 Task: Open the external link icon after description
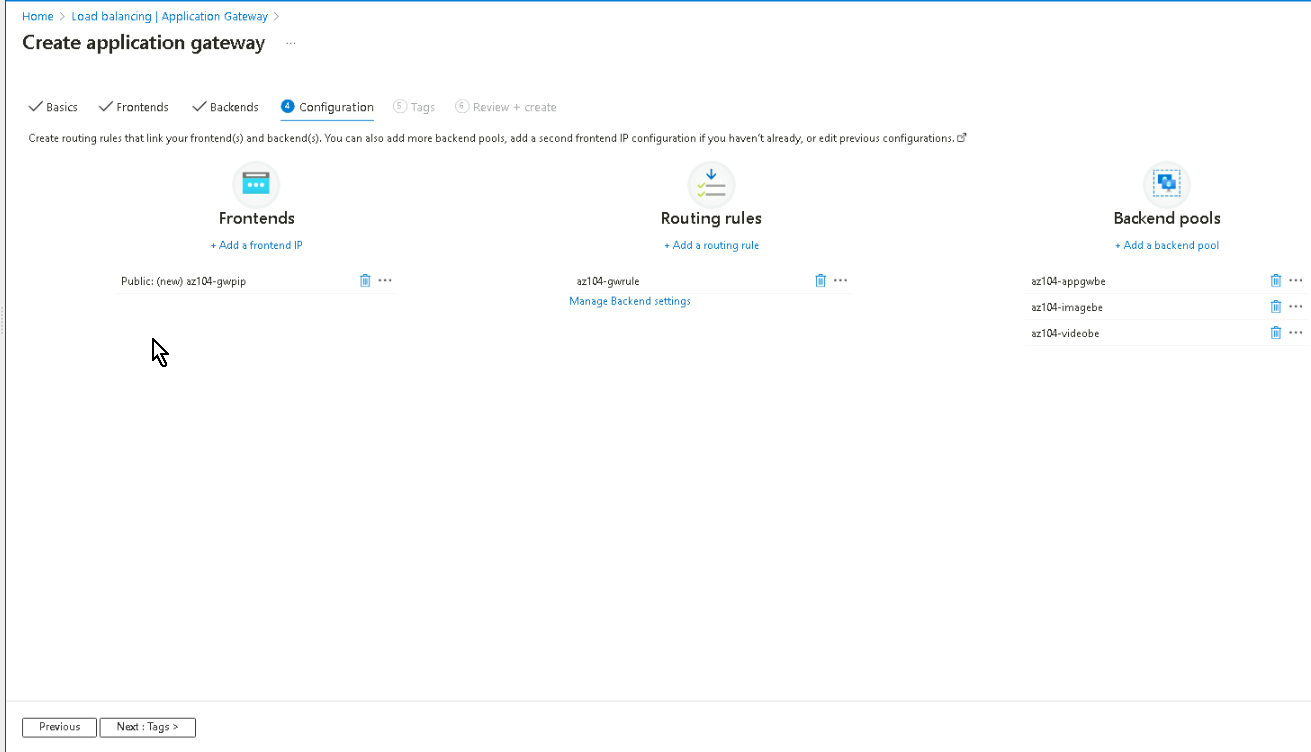pyautogui.click(x=962, y=138)
